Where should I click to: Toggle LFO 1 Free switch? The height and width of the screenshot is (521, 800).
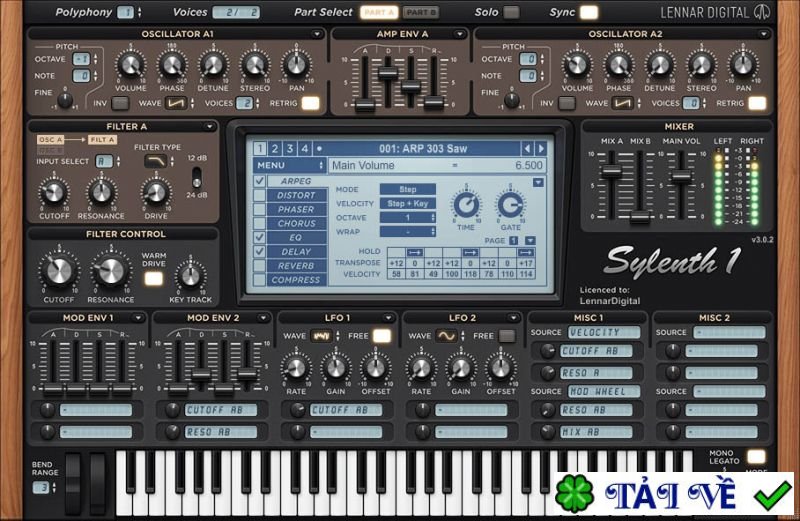coord(382,336)
